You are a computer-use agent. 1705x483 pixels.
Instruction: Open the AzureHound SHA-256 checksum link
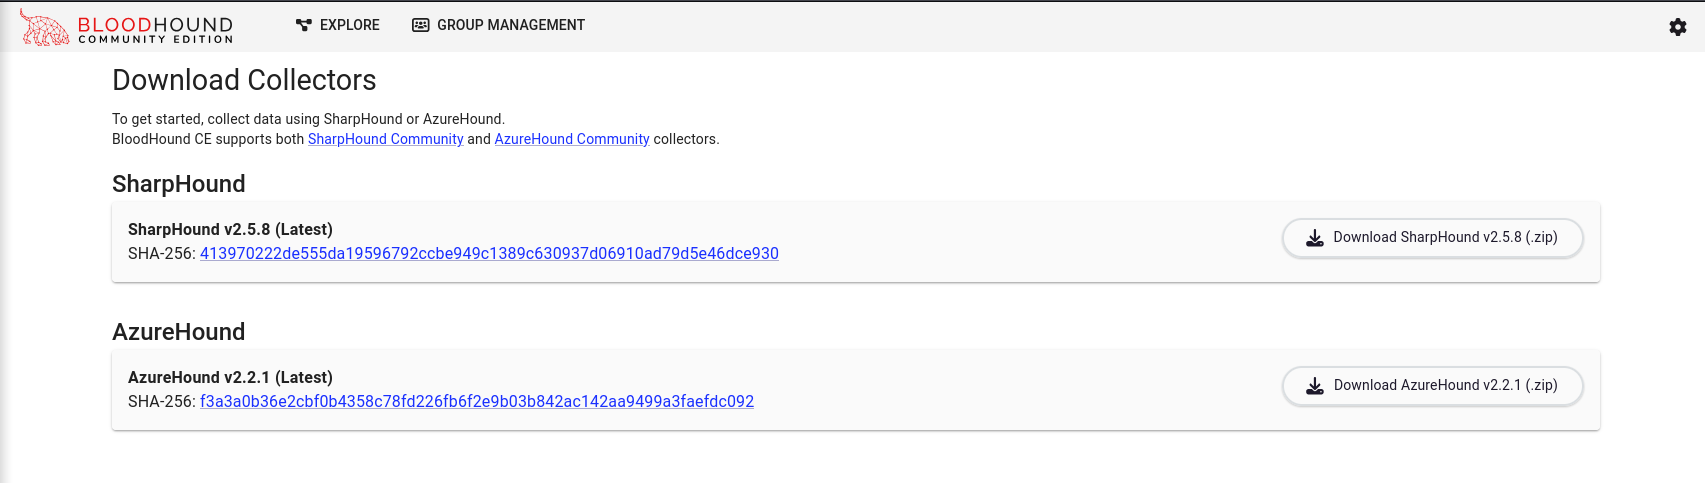coord(477,402)
